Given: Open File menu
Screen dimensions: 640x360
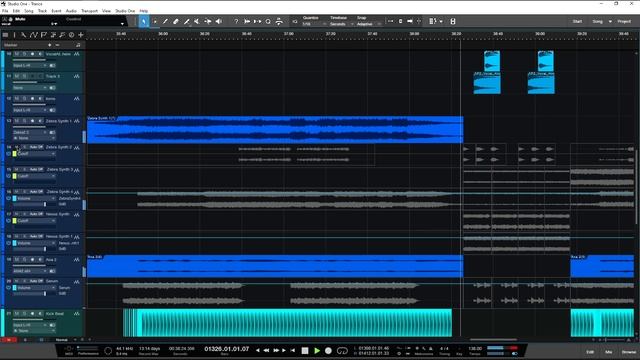Looking at the screenshot, I should [x=5, y=11].
